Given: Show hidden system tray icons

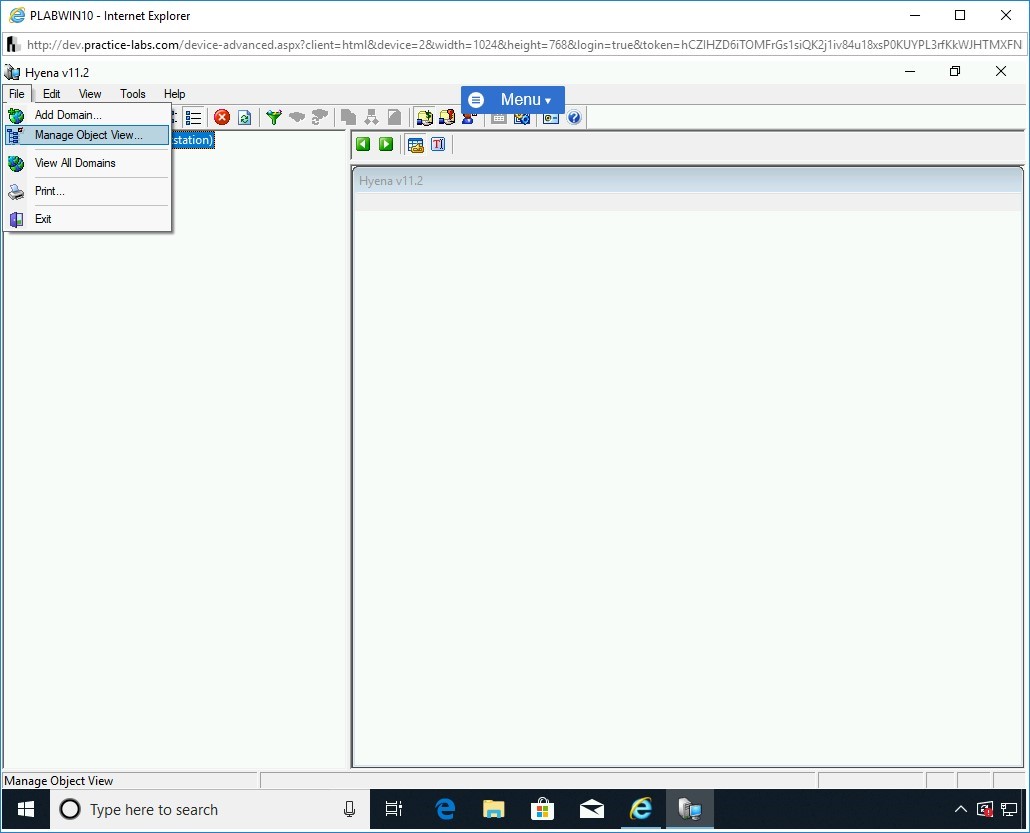Looking at the screenshot, I should (x=961, y=809).
